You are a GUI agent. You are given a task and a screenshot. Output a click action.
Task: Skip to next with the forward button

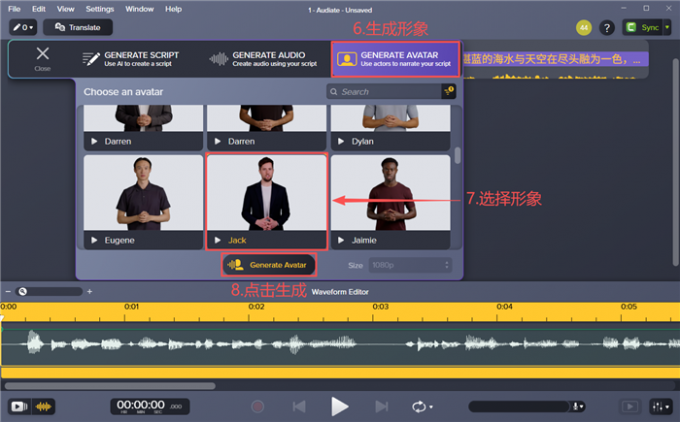(x=381, y=406)
